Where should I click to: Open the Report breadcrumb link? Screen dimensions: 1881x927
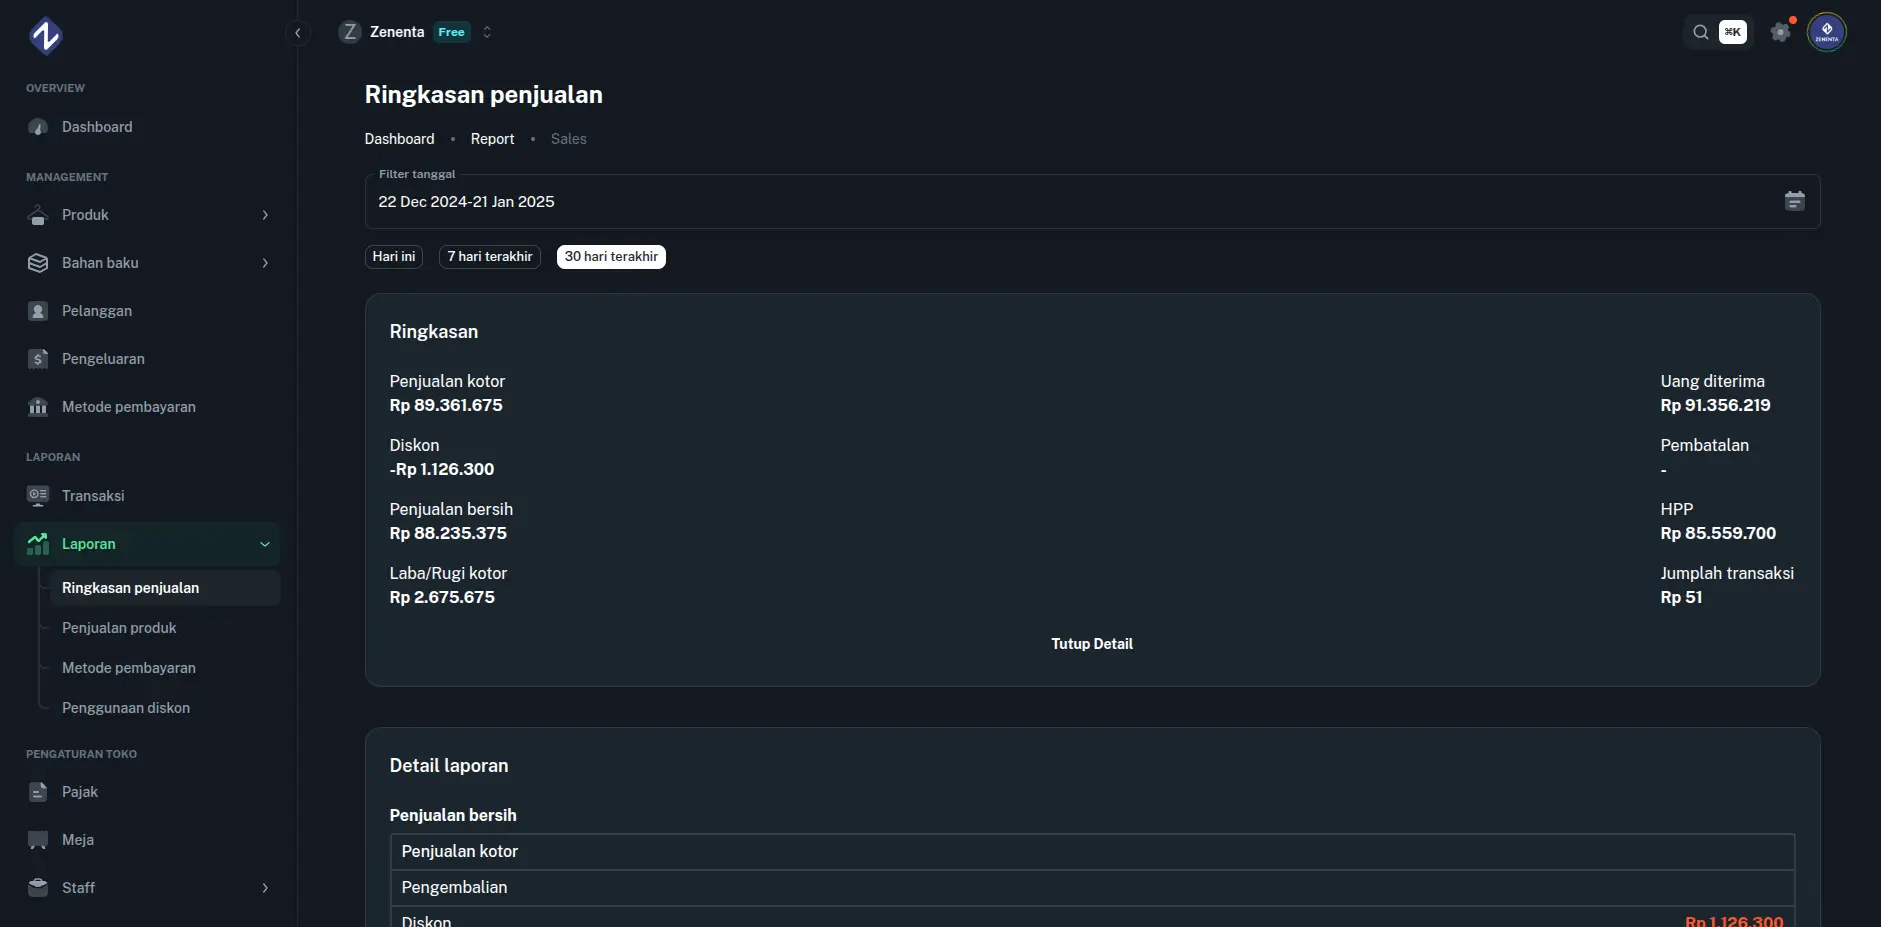pos(492,139)
